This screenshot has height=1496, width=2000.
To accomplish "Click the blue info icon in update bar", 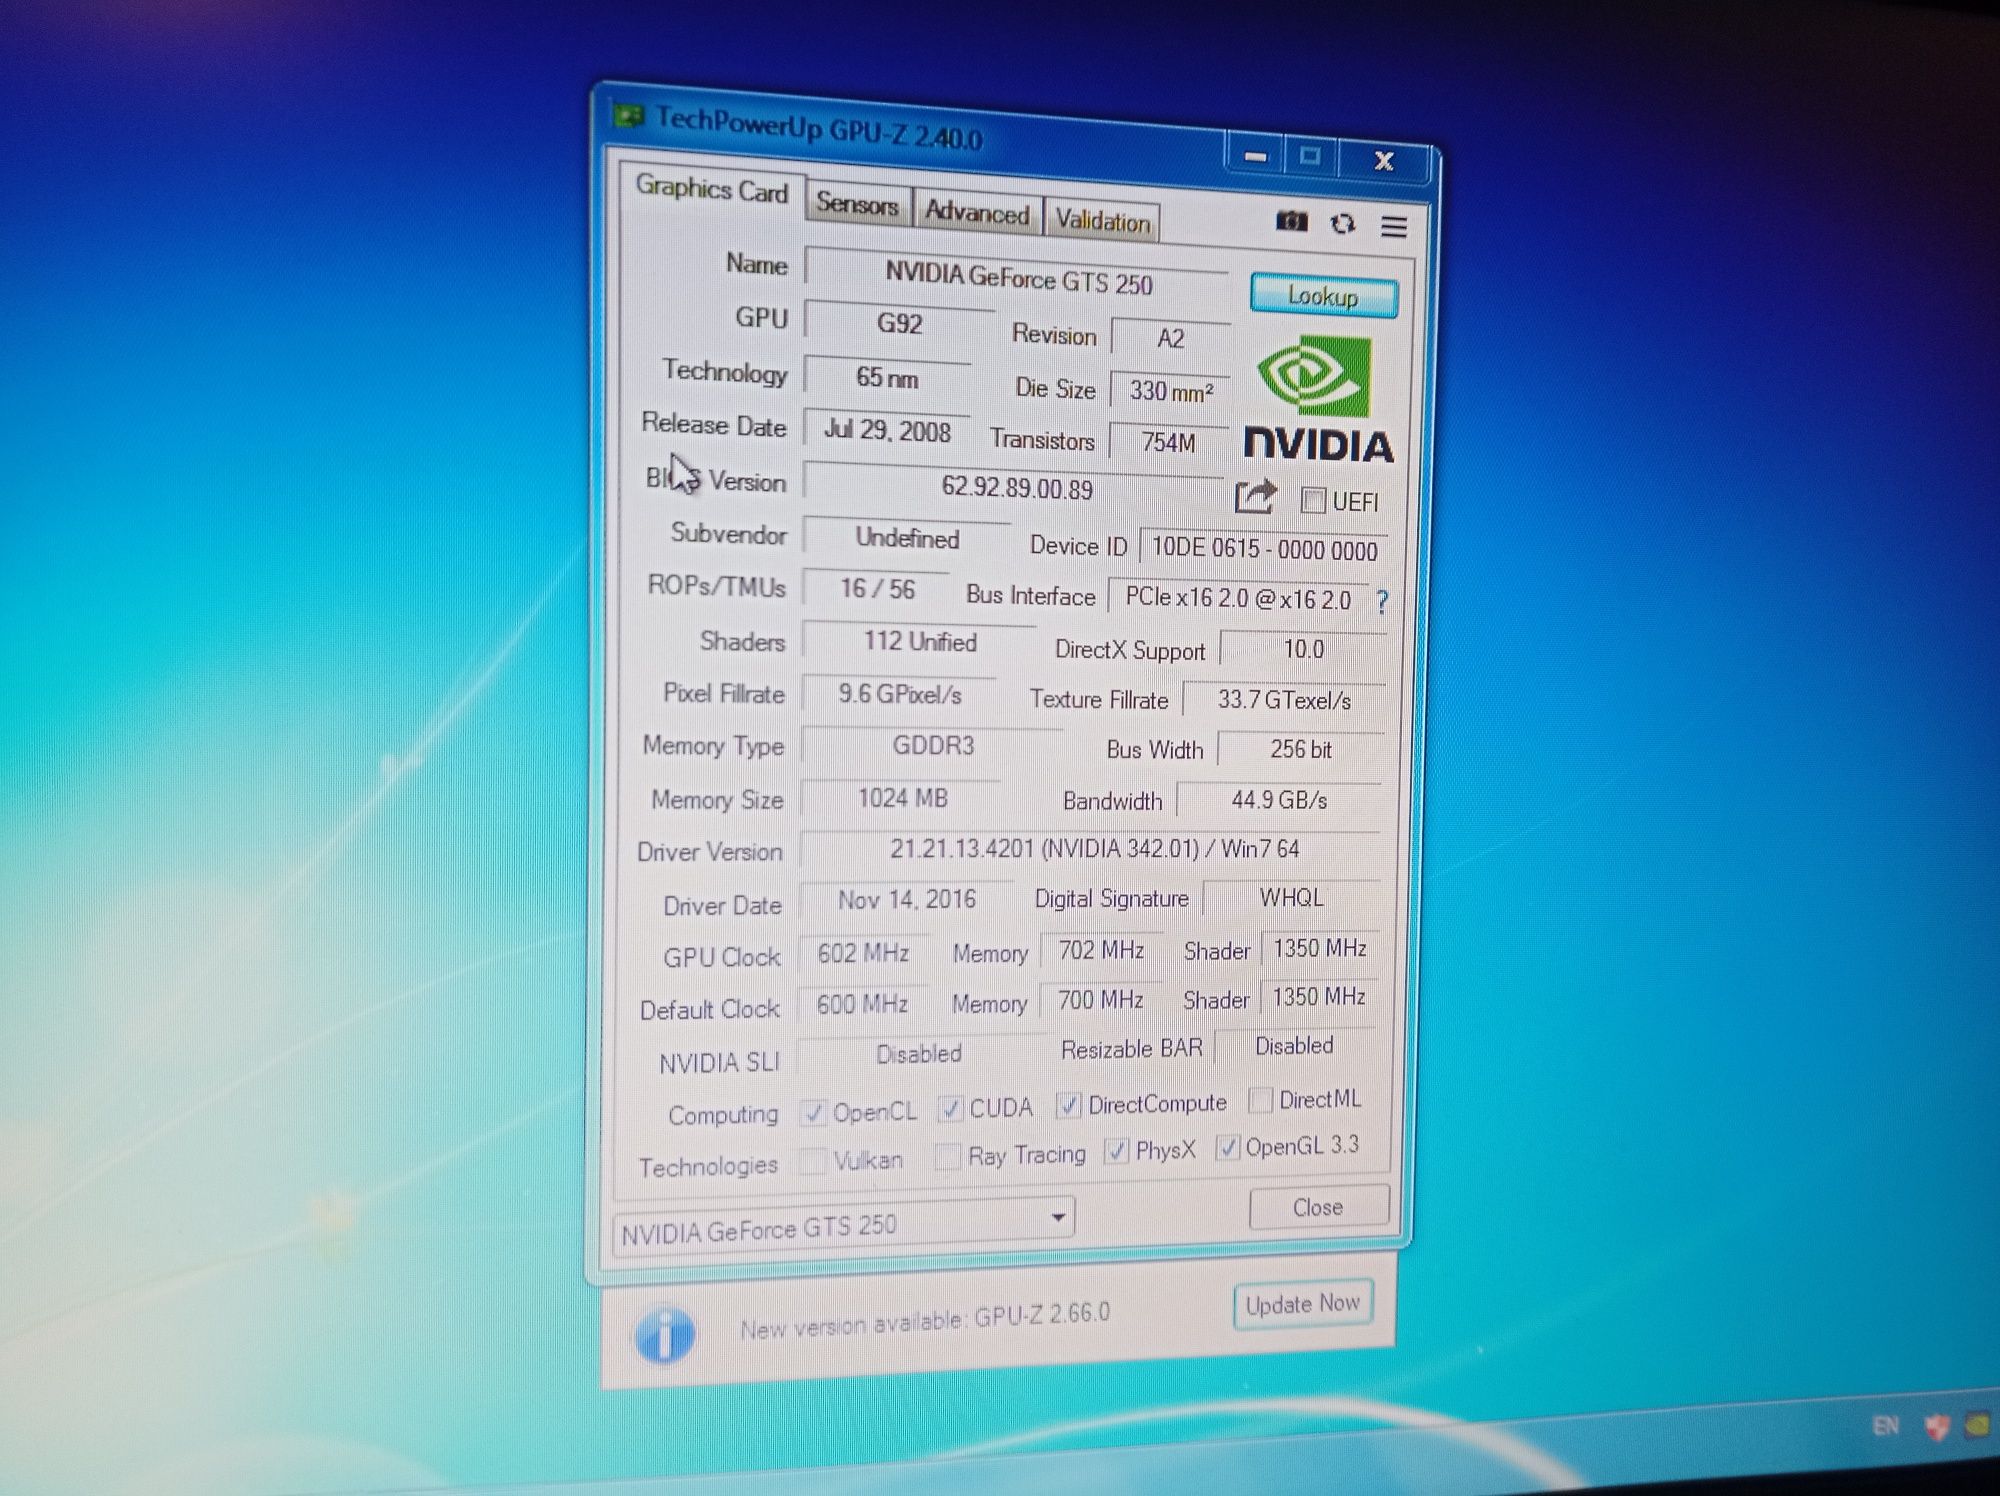I will (665, 1335).
